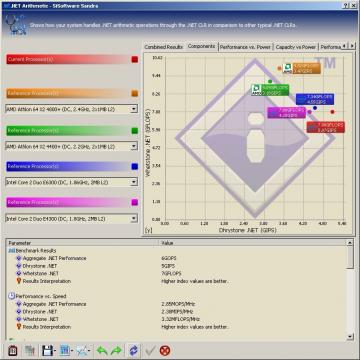Open the bar chart icon's dropdown arrow

click(x=72, y=351)
